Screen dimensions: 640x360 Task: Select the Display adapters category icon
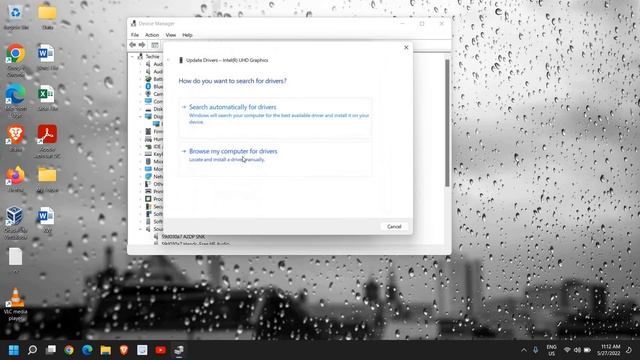[x=148, y=117]
